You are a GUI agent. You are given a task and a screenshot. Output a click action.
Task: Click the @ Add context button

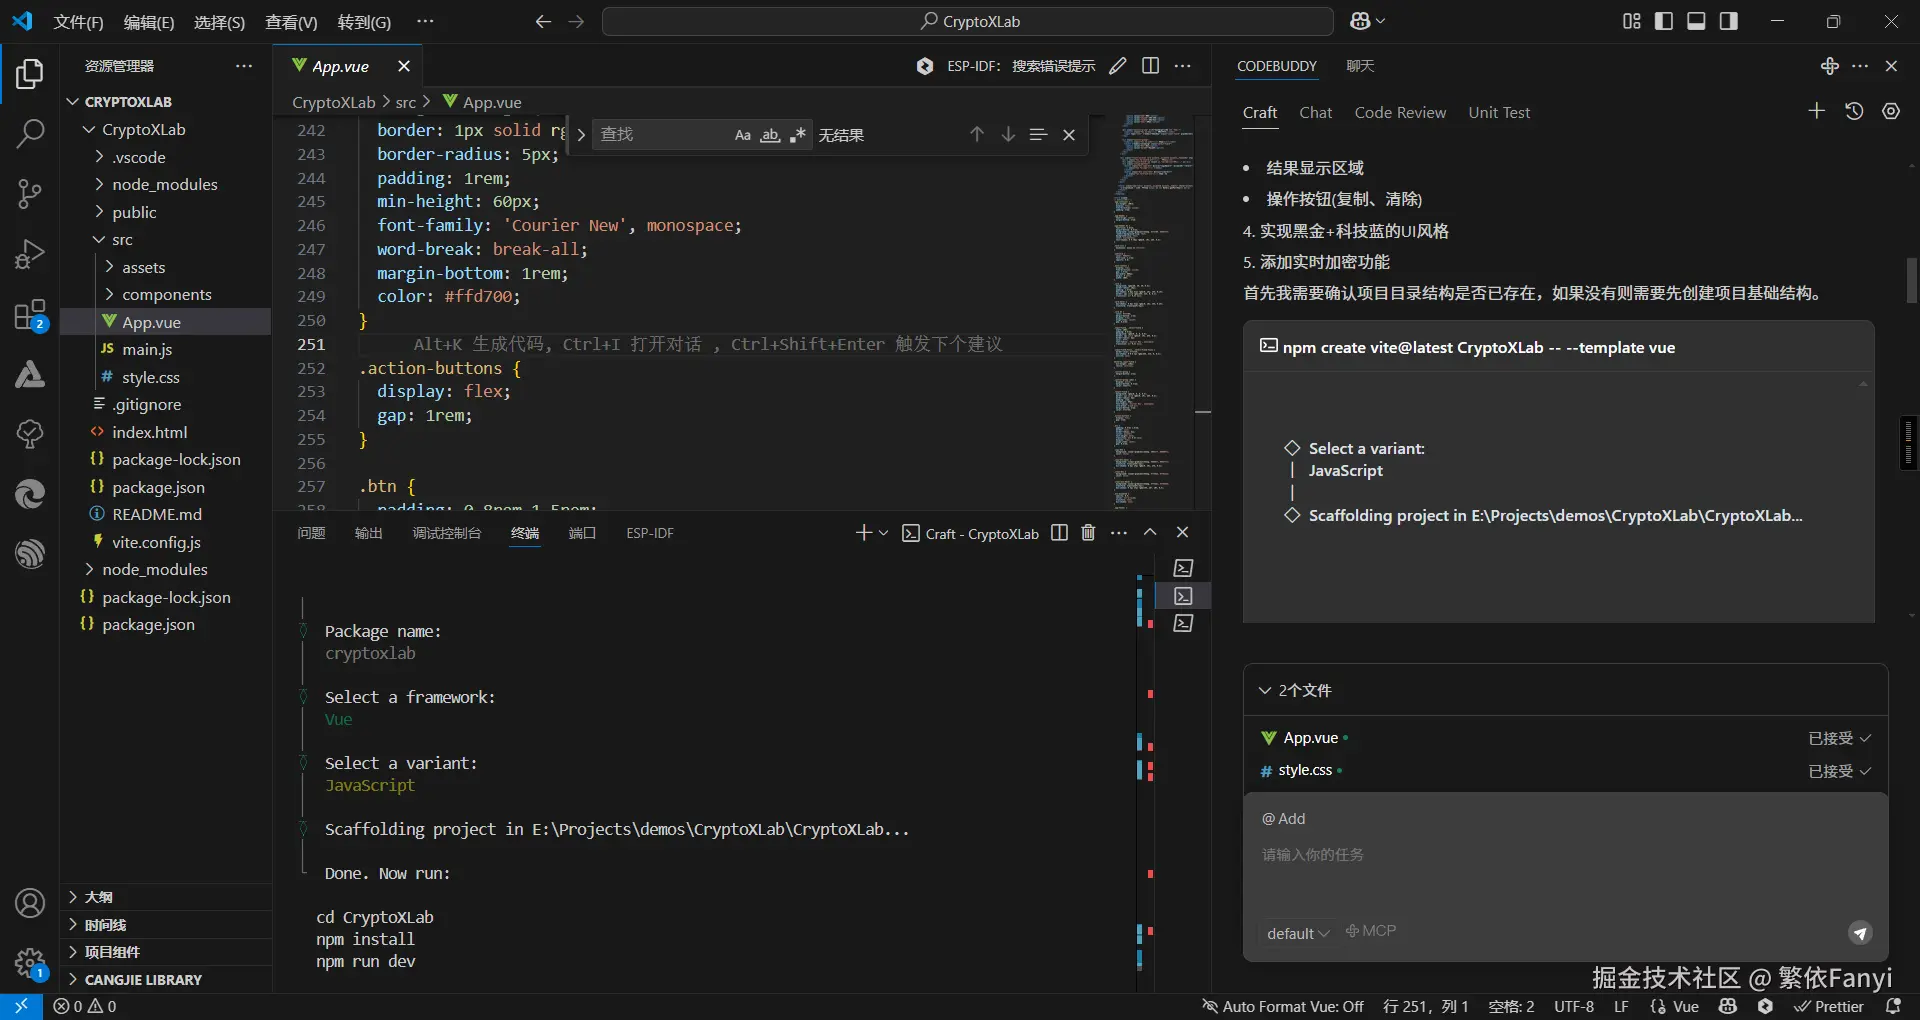[1284, 819]
